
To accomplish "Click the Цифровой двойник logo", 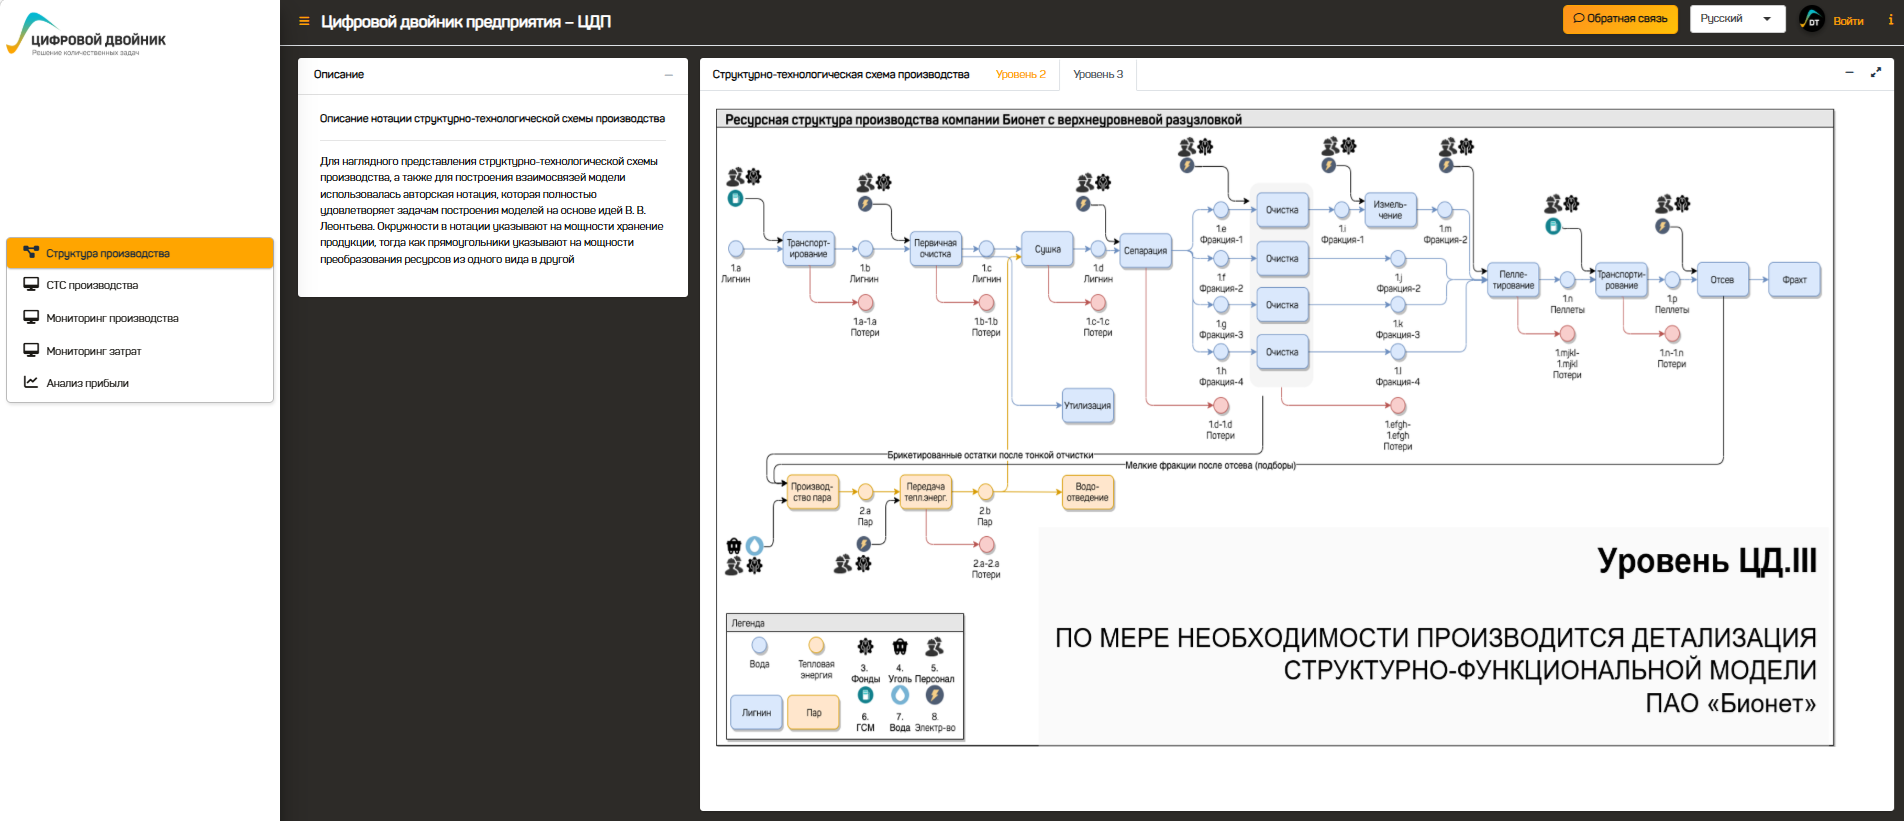I will click(87, 36).
